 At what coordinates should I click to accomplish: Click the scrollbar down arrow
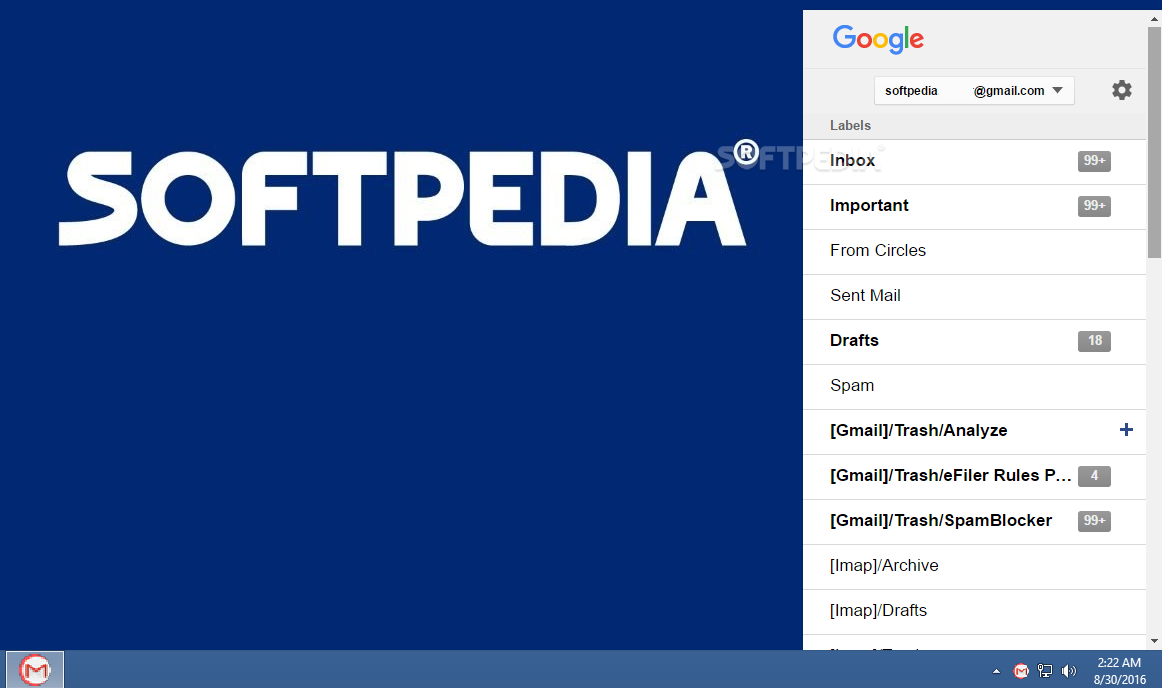click(1154, 641)
